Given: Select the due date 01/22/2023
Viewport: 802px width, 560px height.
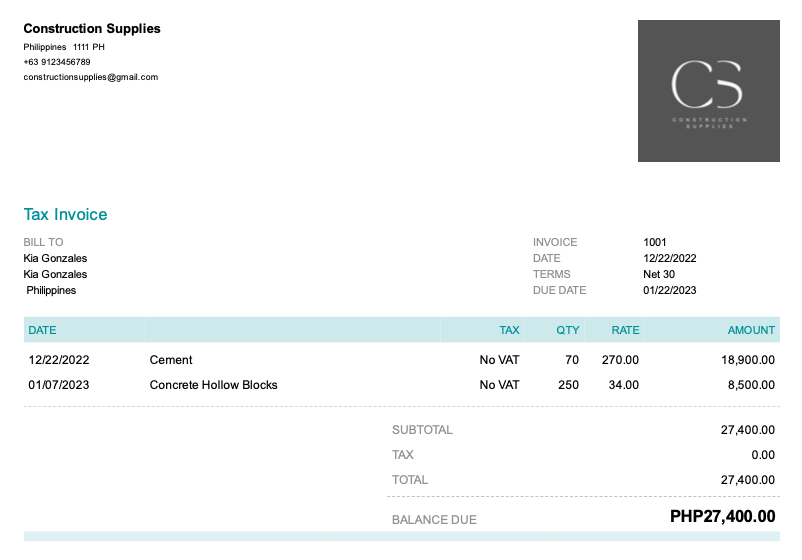Looking at the screenshot, I should [x=670, y=291].
